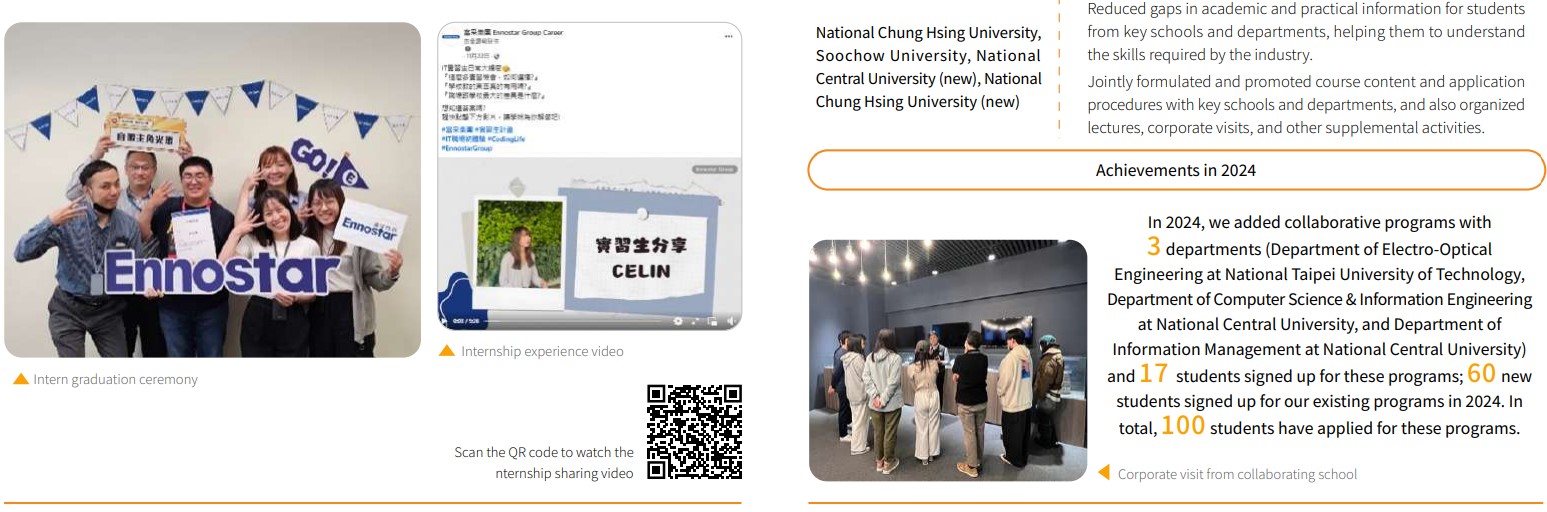Open the corporate visit photo

click(947, 360)
